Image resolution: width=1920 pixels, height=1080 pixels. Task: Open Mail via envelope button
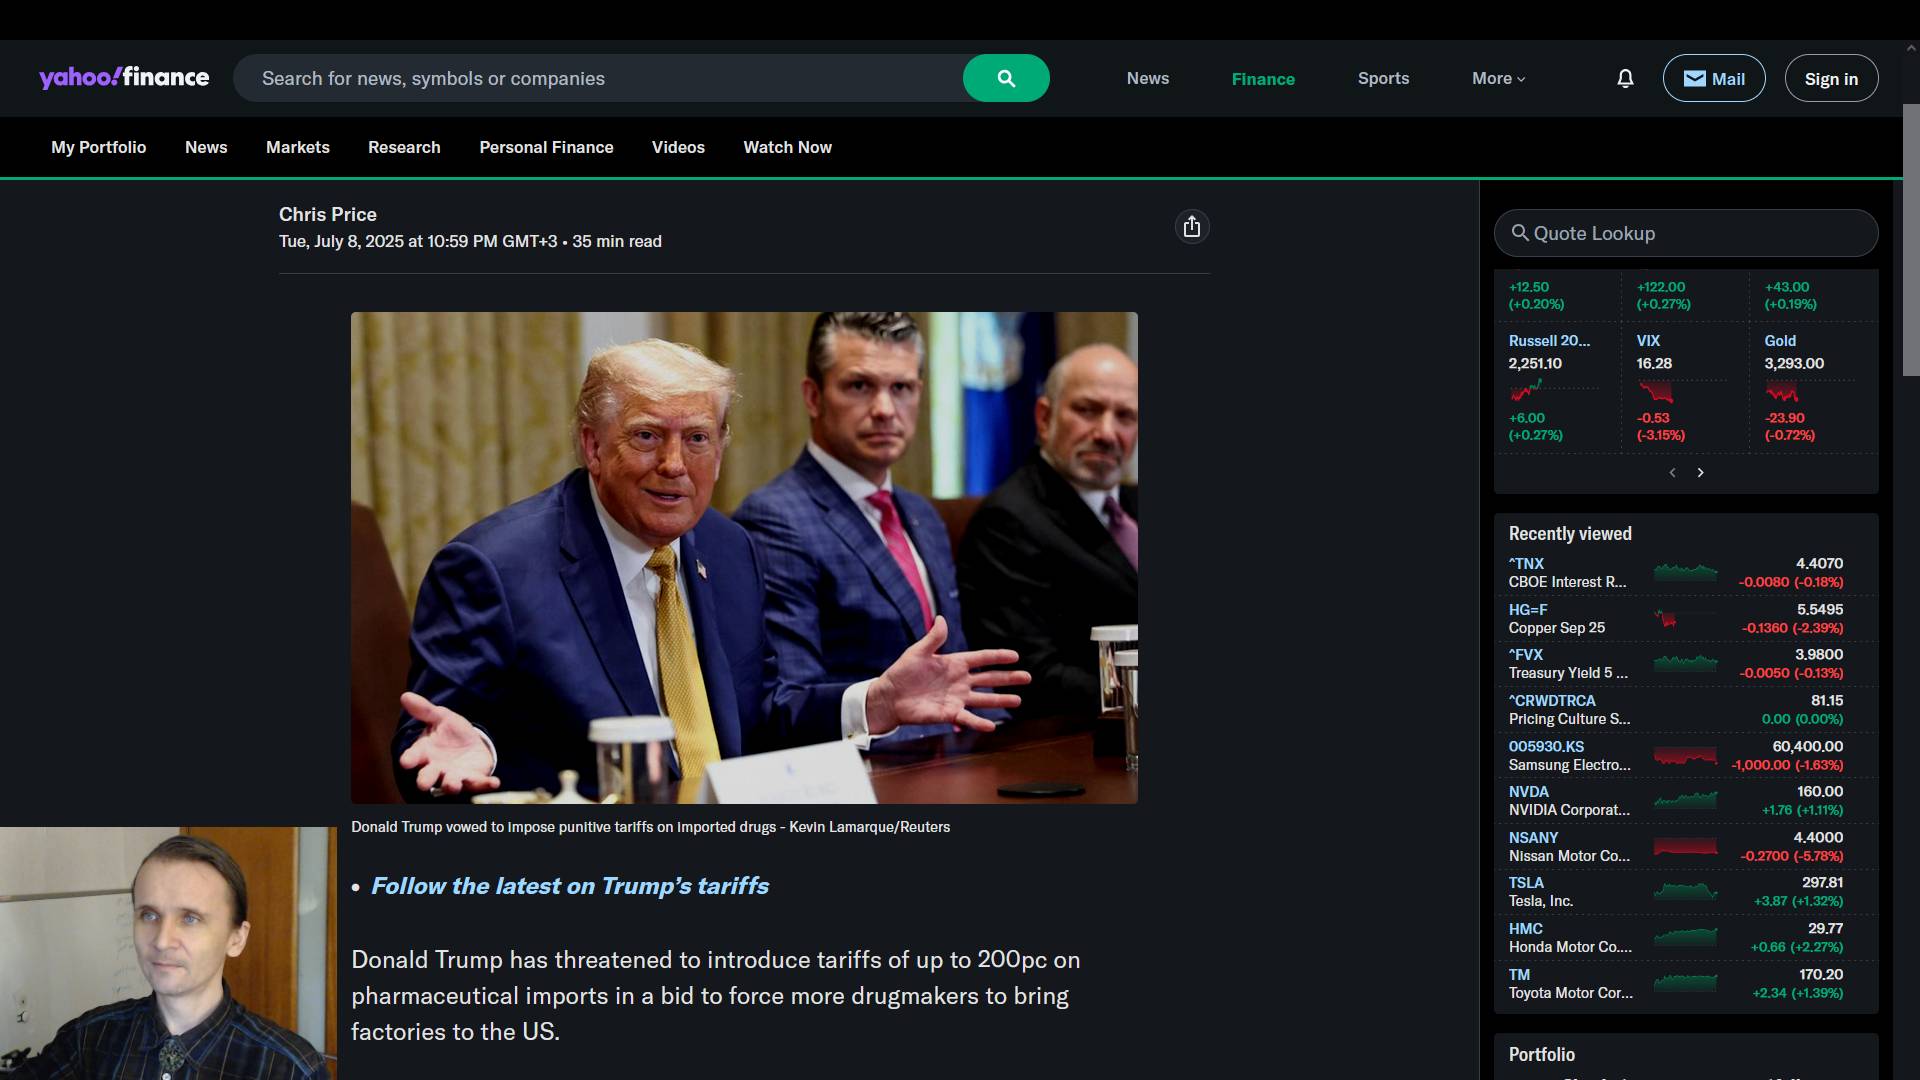pos(1713,78)
